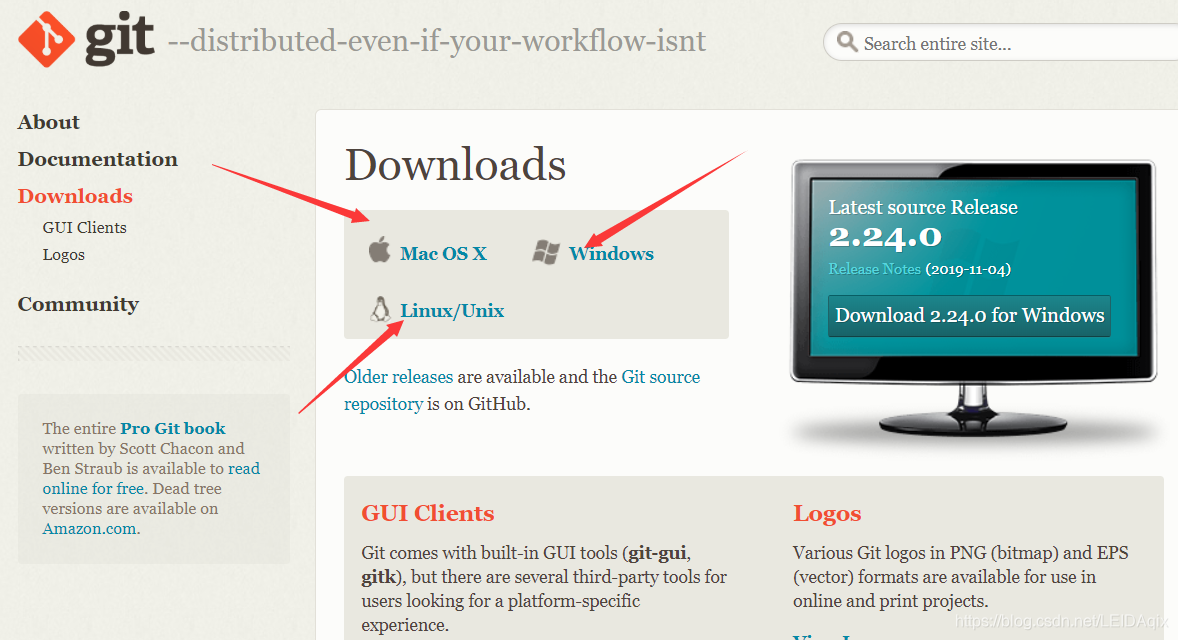Click the (2019-11-04) release date

(x=968, y=269)
